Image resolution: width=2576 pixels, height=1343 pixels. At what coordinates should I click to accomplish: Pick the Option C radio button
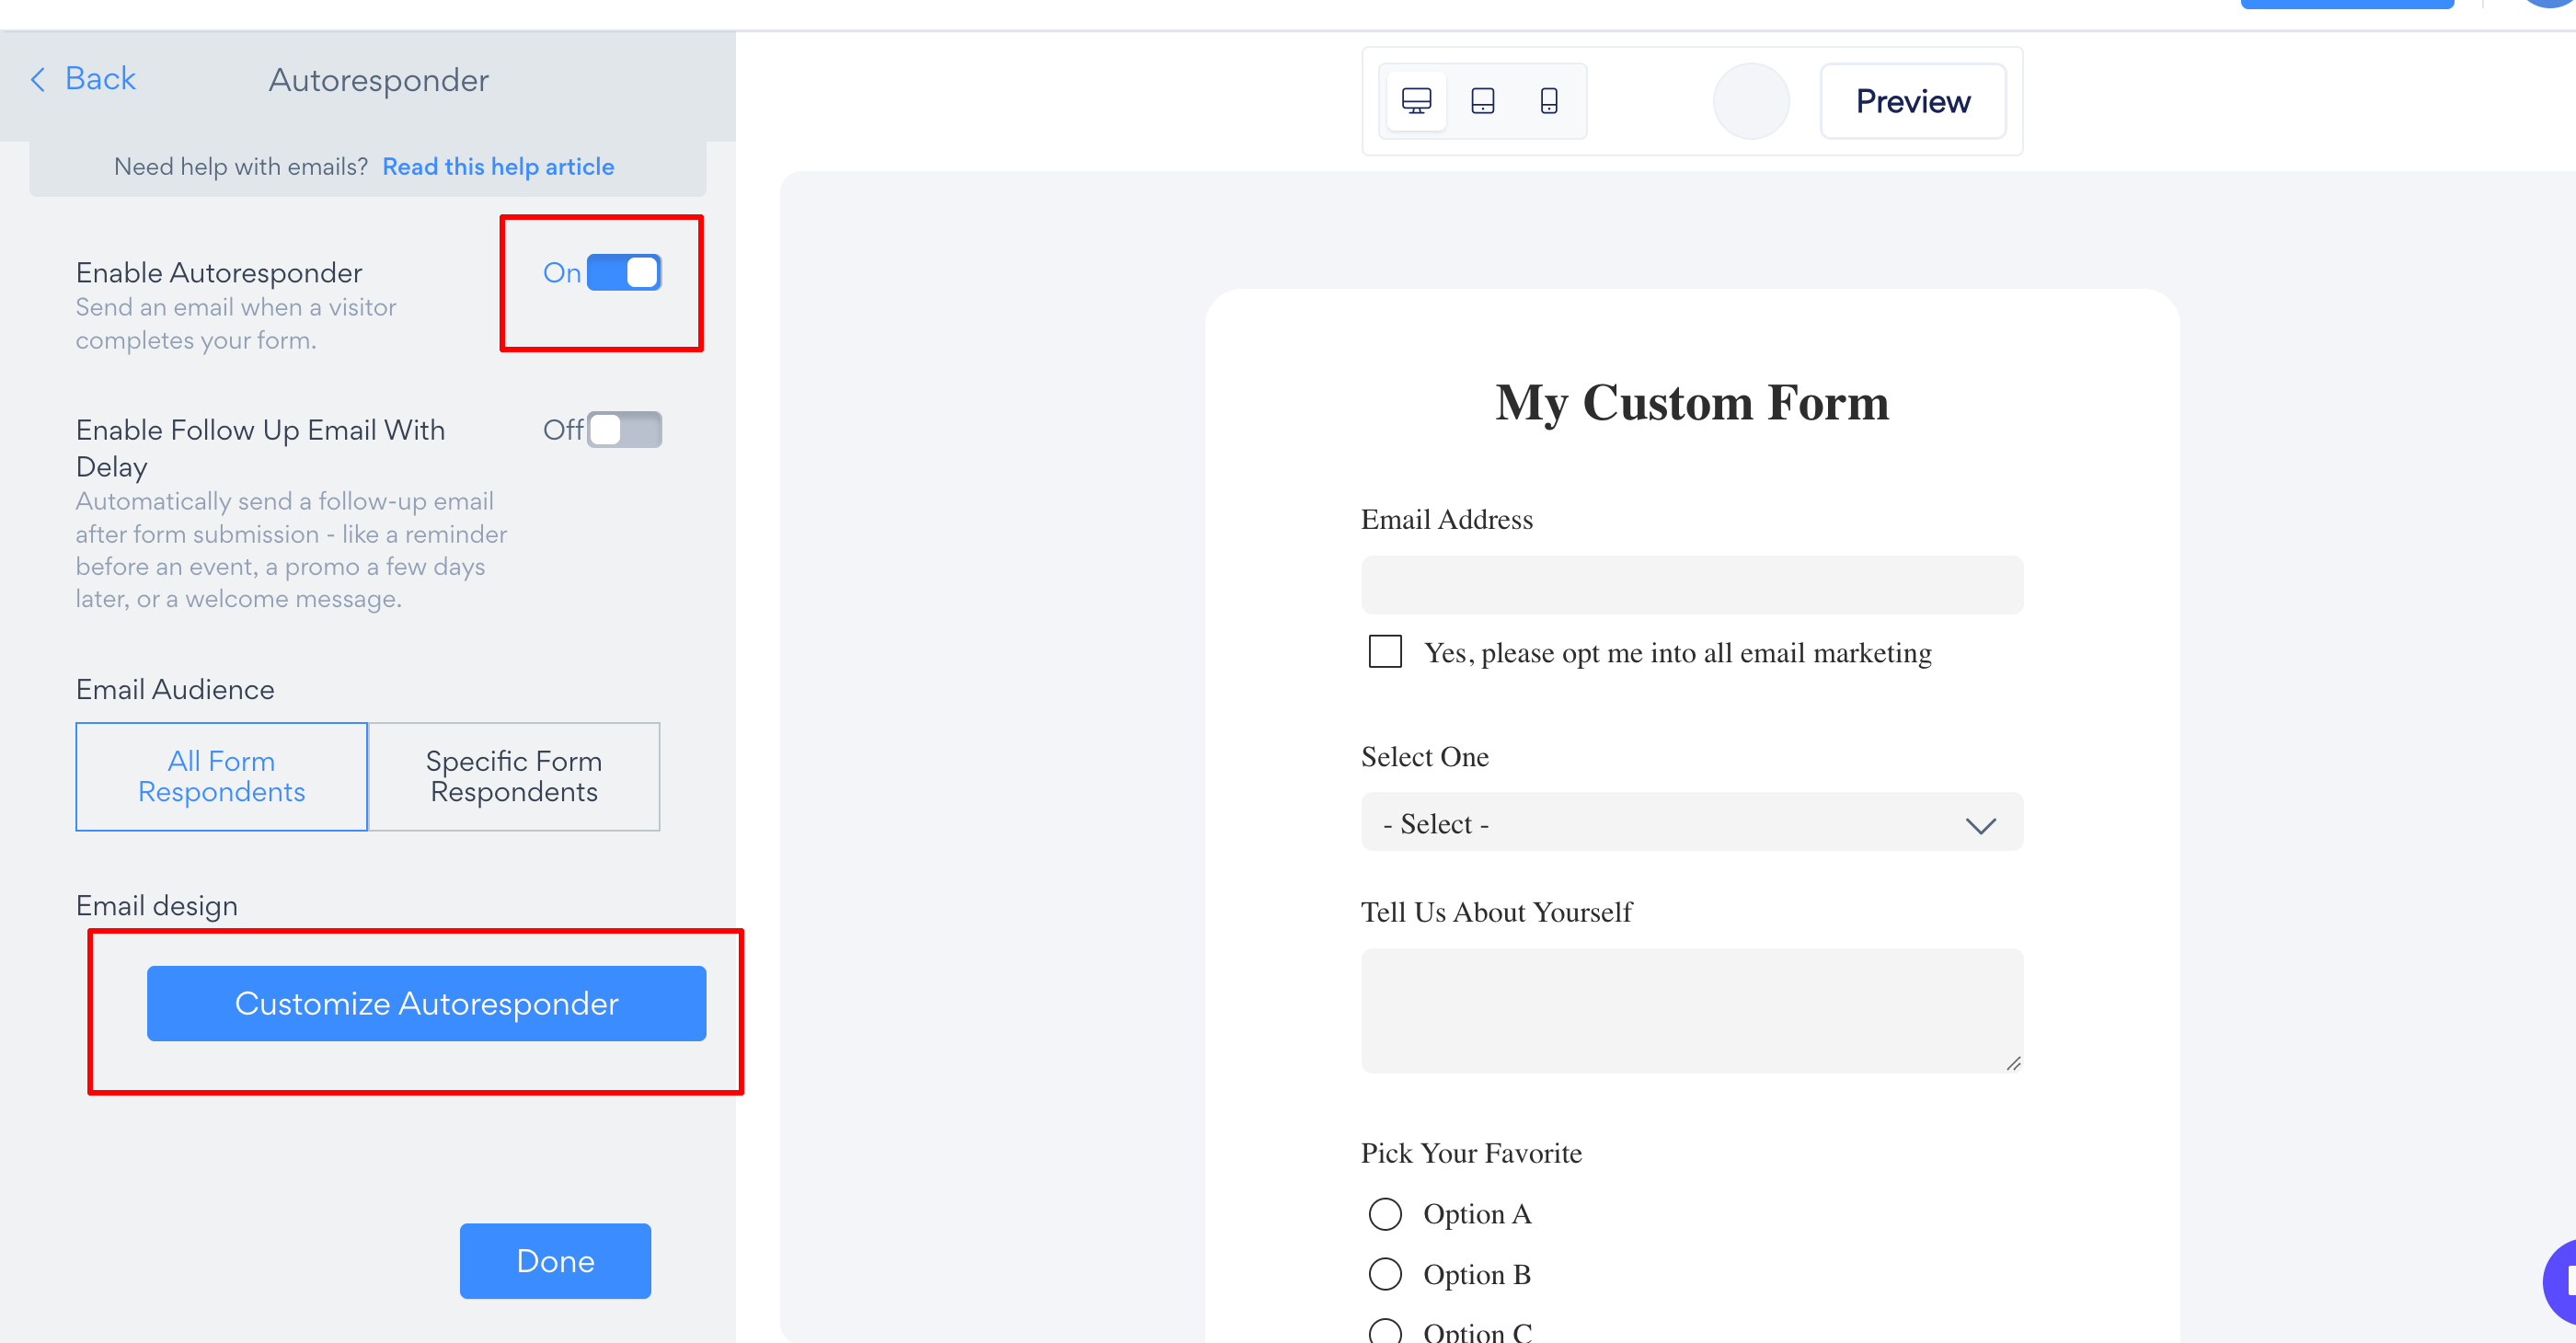click(1385, 1331)
